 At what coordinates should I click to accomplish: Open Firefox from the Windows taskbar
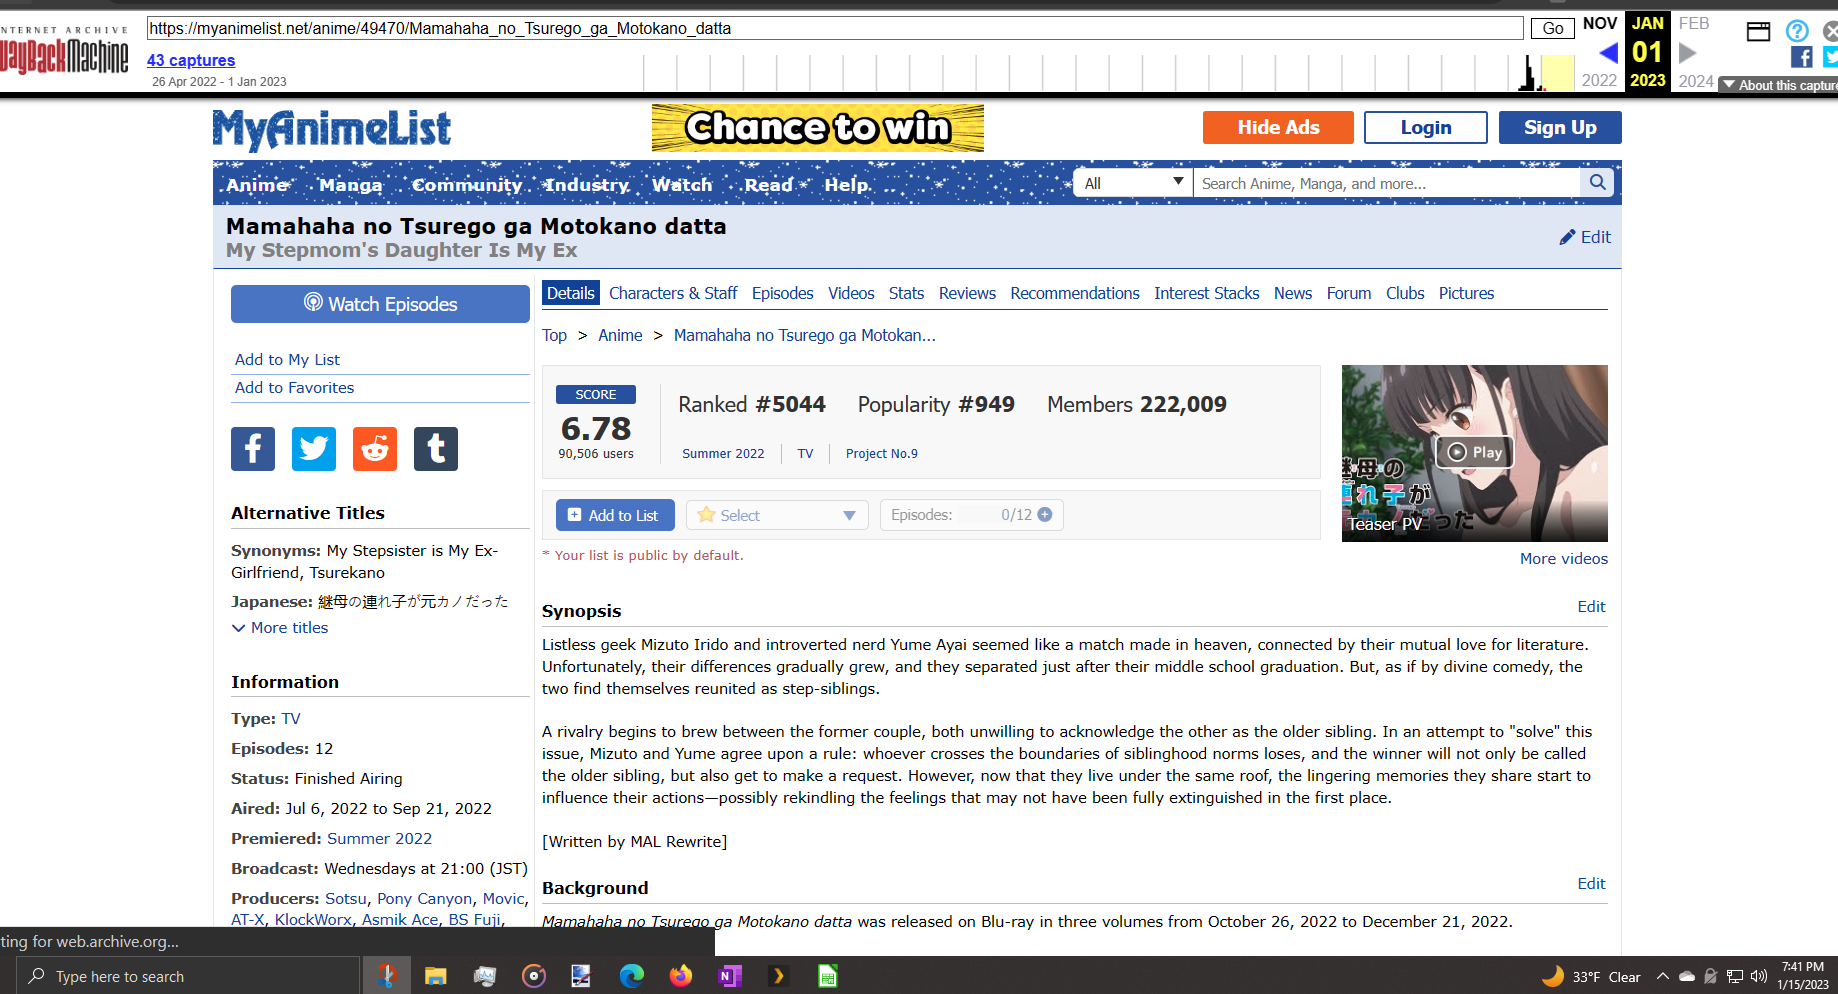[681, 976]
